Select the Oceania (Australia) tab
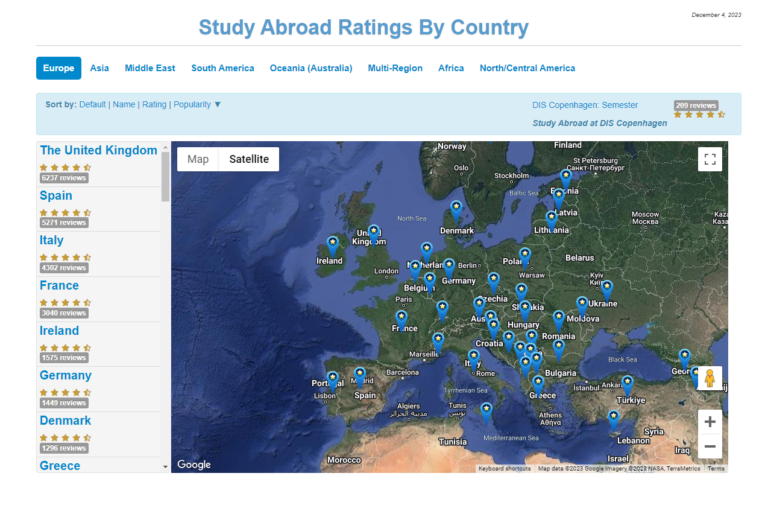The height and width of the screenshot is (520, 768). tap(311, 68)
